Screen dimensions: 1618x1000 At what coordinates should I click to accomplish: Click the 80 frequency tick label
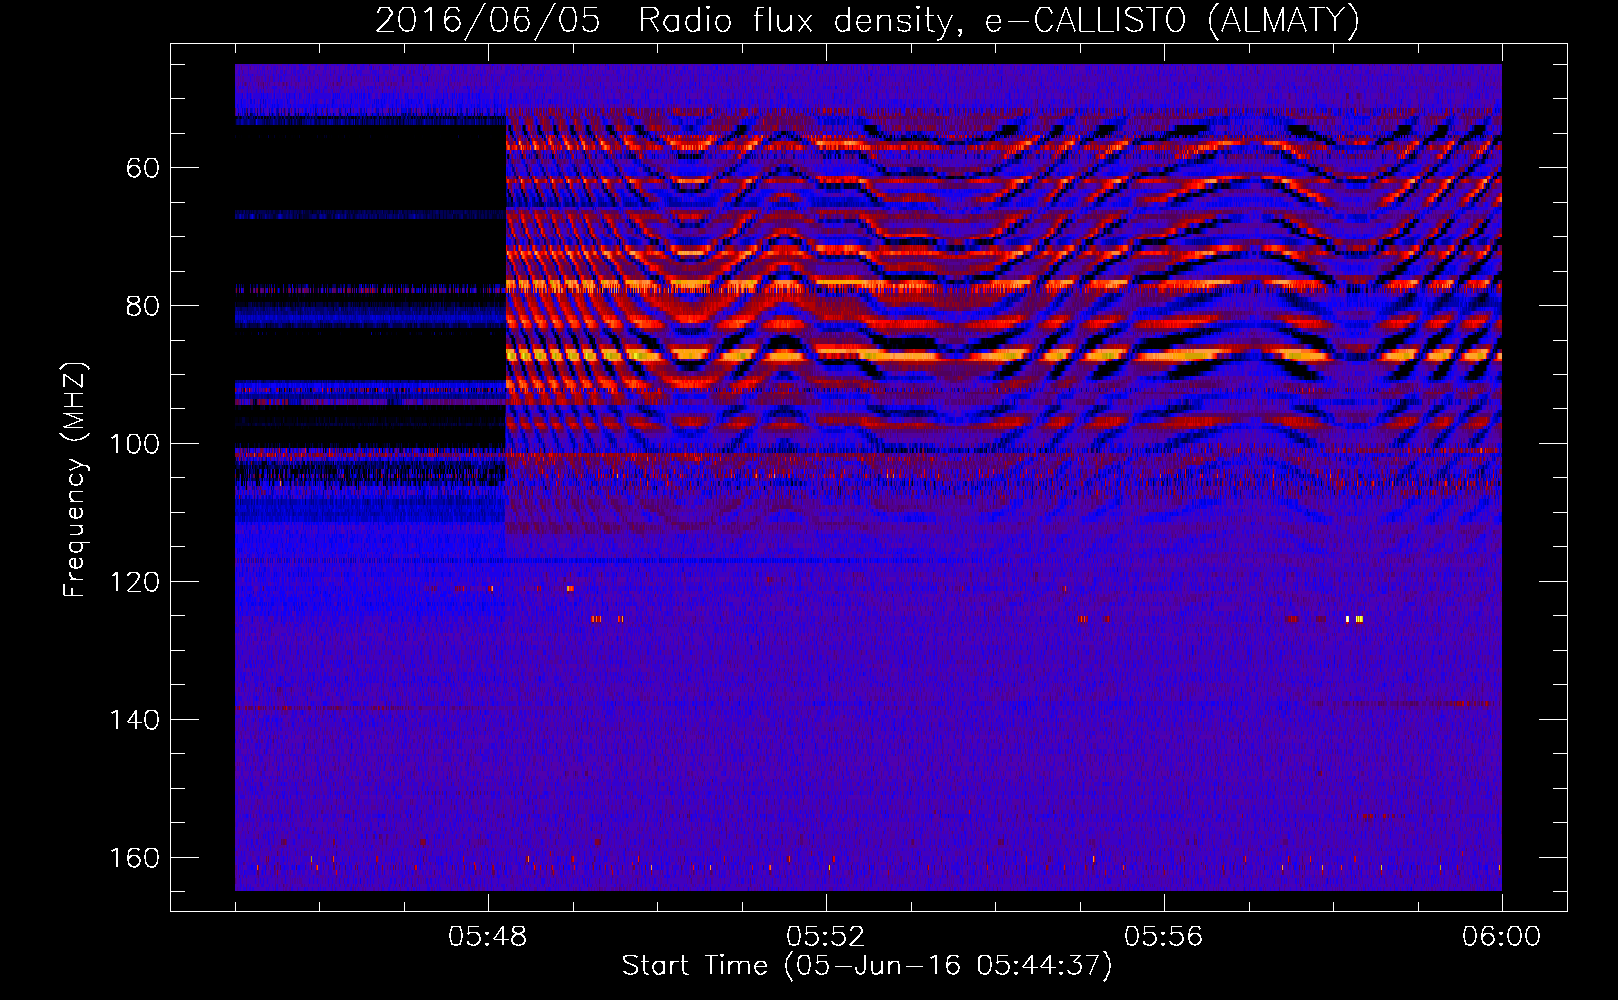point(143,306)
